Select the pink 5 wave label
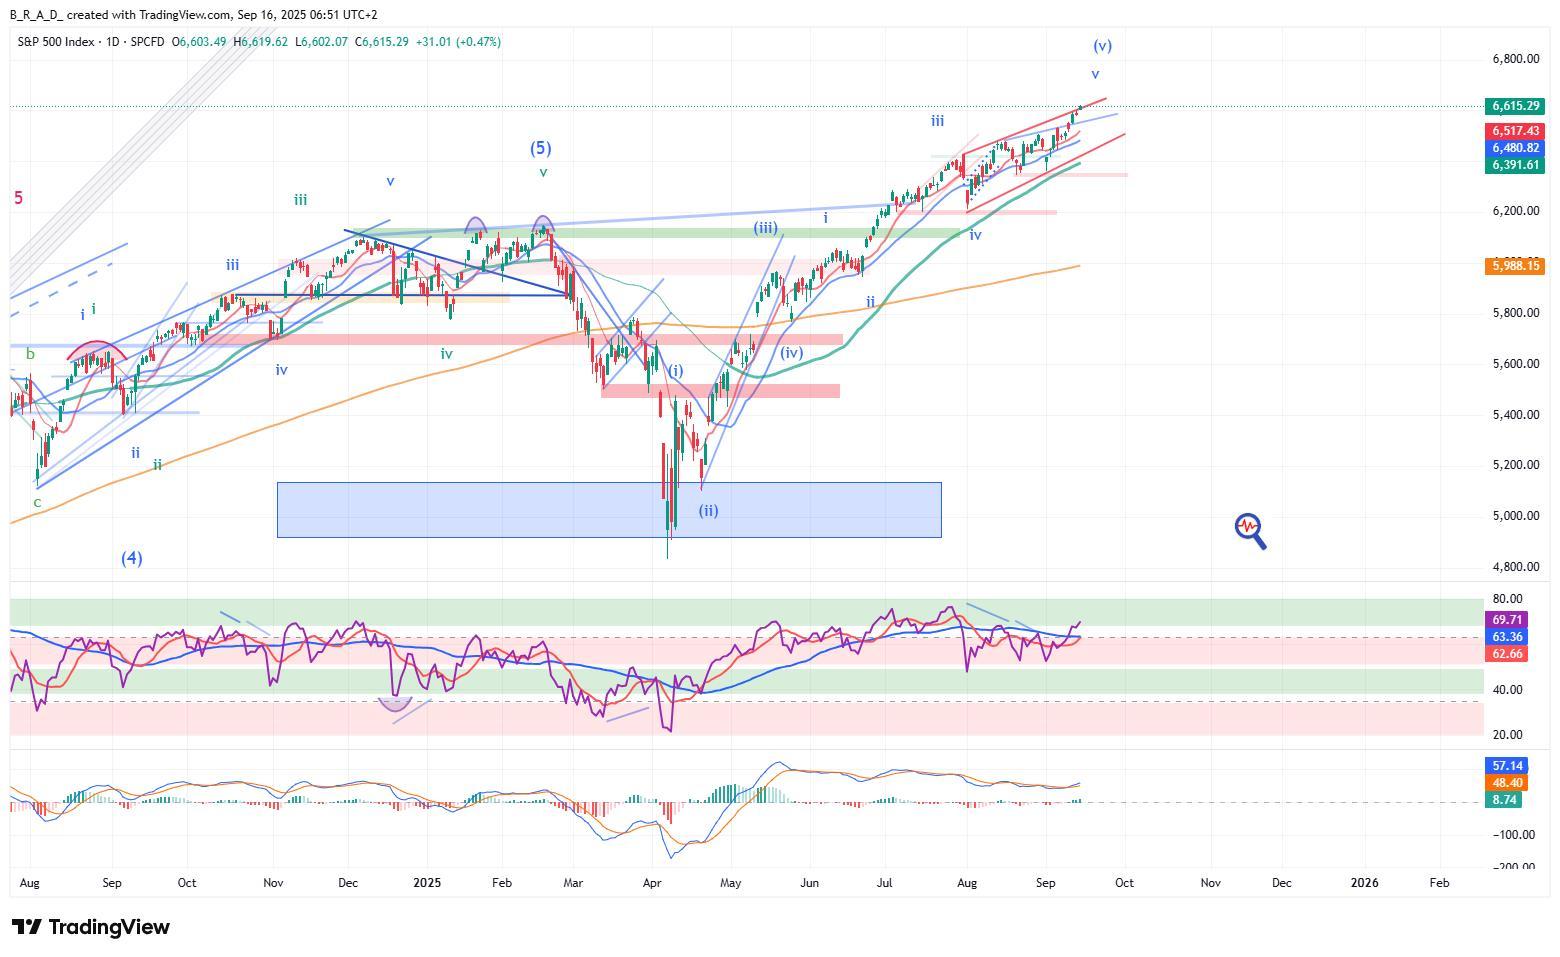 18,198
